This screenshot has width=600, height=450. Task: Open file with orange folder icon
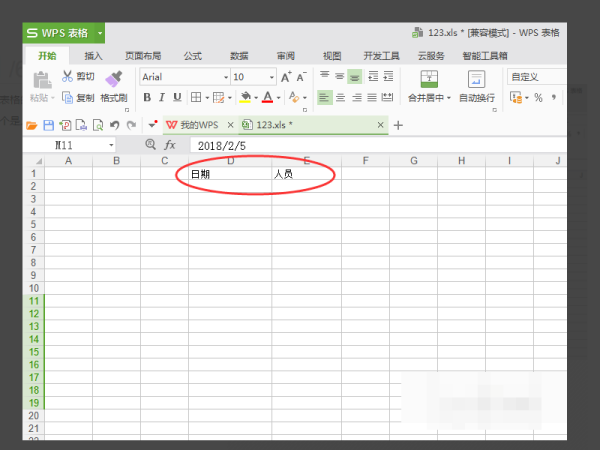pyautogui.click(x=31, y=126)
